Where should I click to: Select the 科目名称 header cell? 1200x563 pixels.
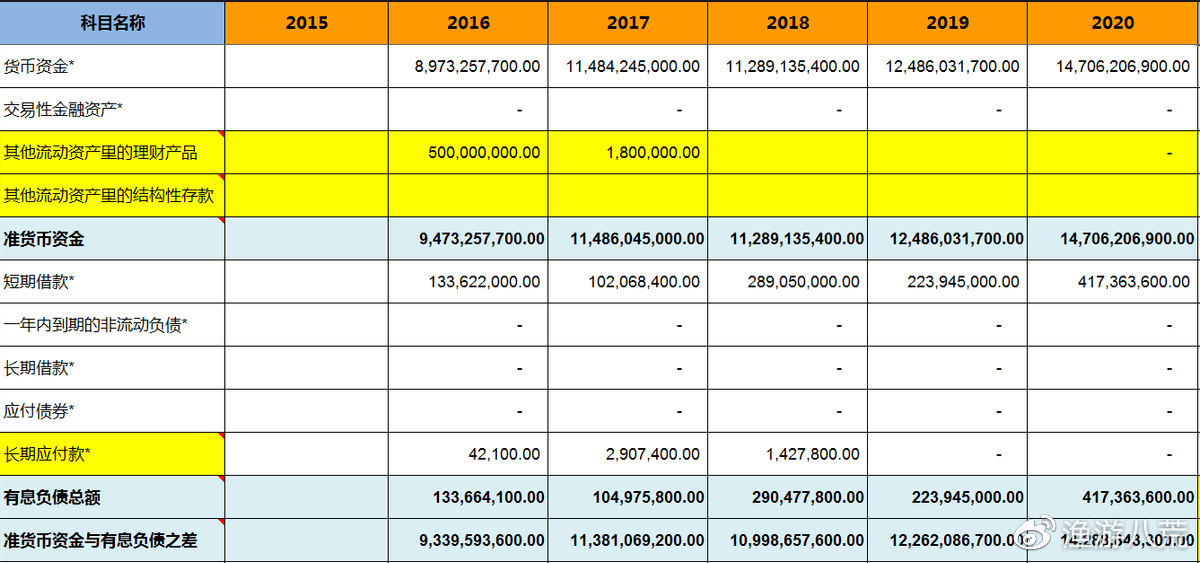pos(112,22)
